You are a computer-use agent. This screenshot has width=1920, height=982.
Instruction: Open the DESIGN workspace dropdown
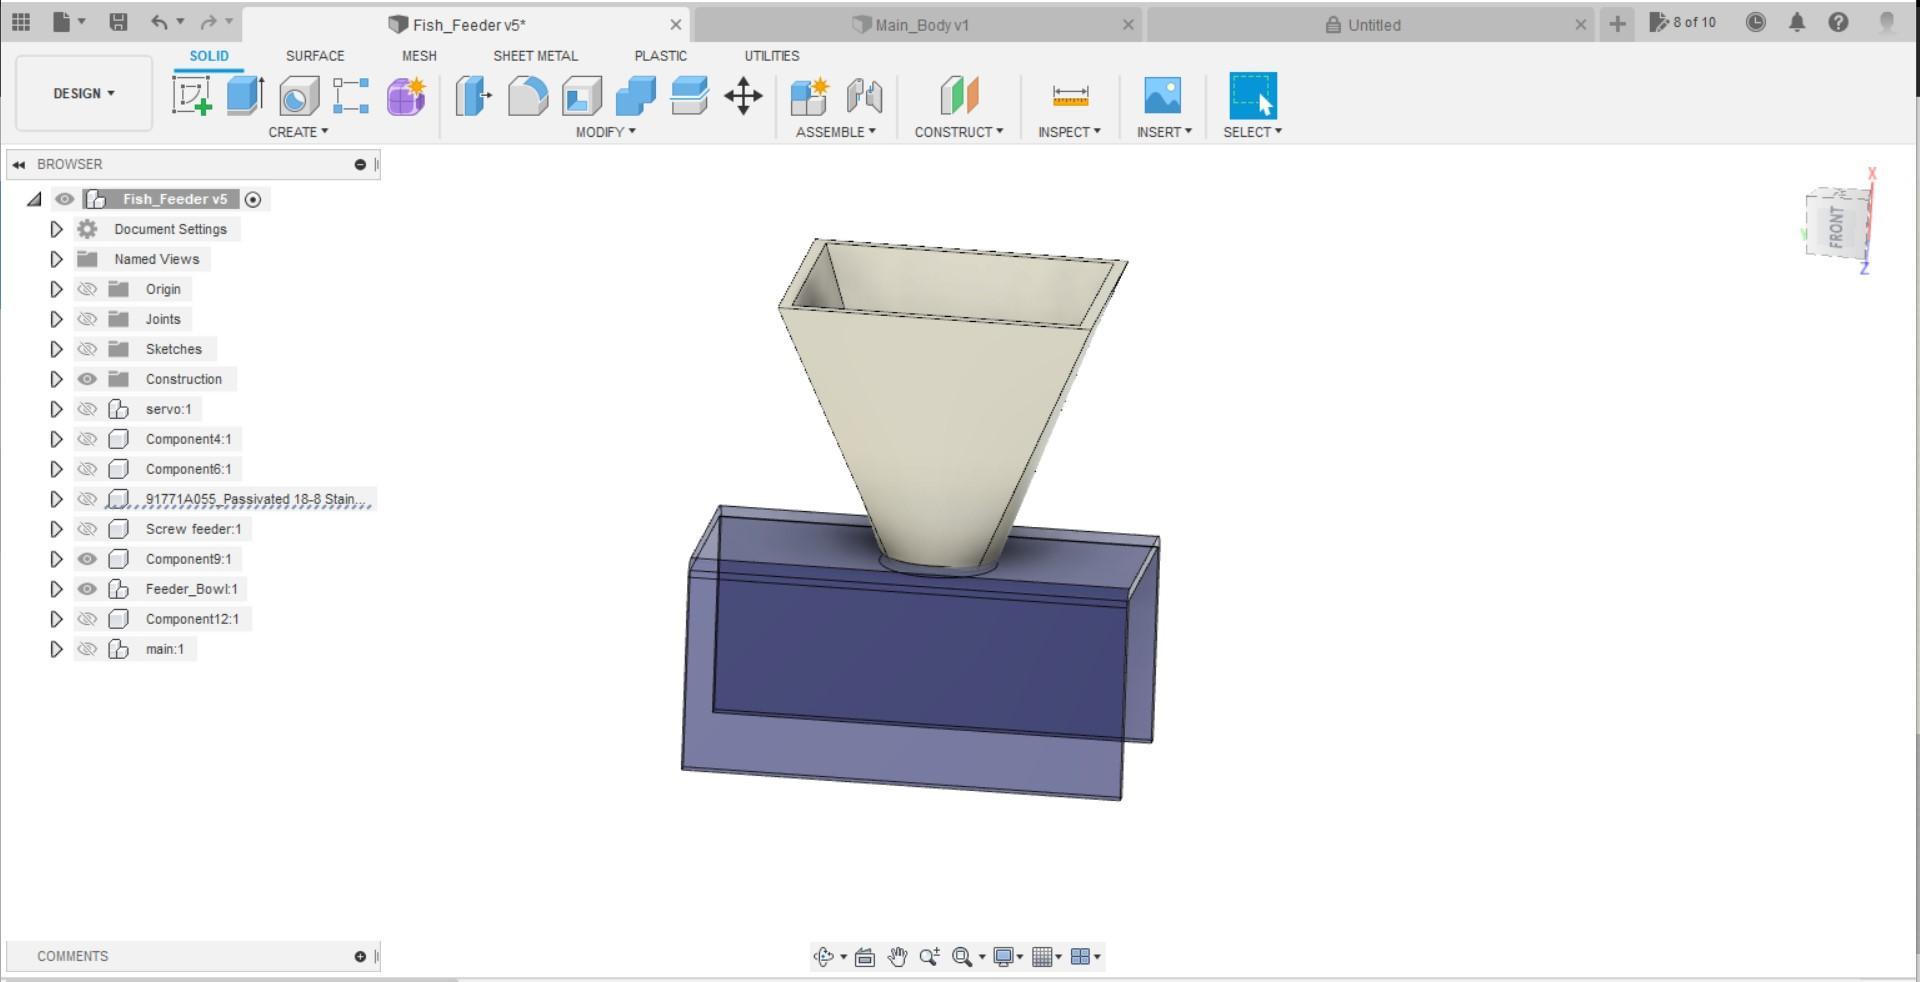click(84, 93)
